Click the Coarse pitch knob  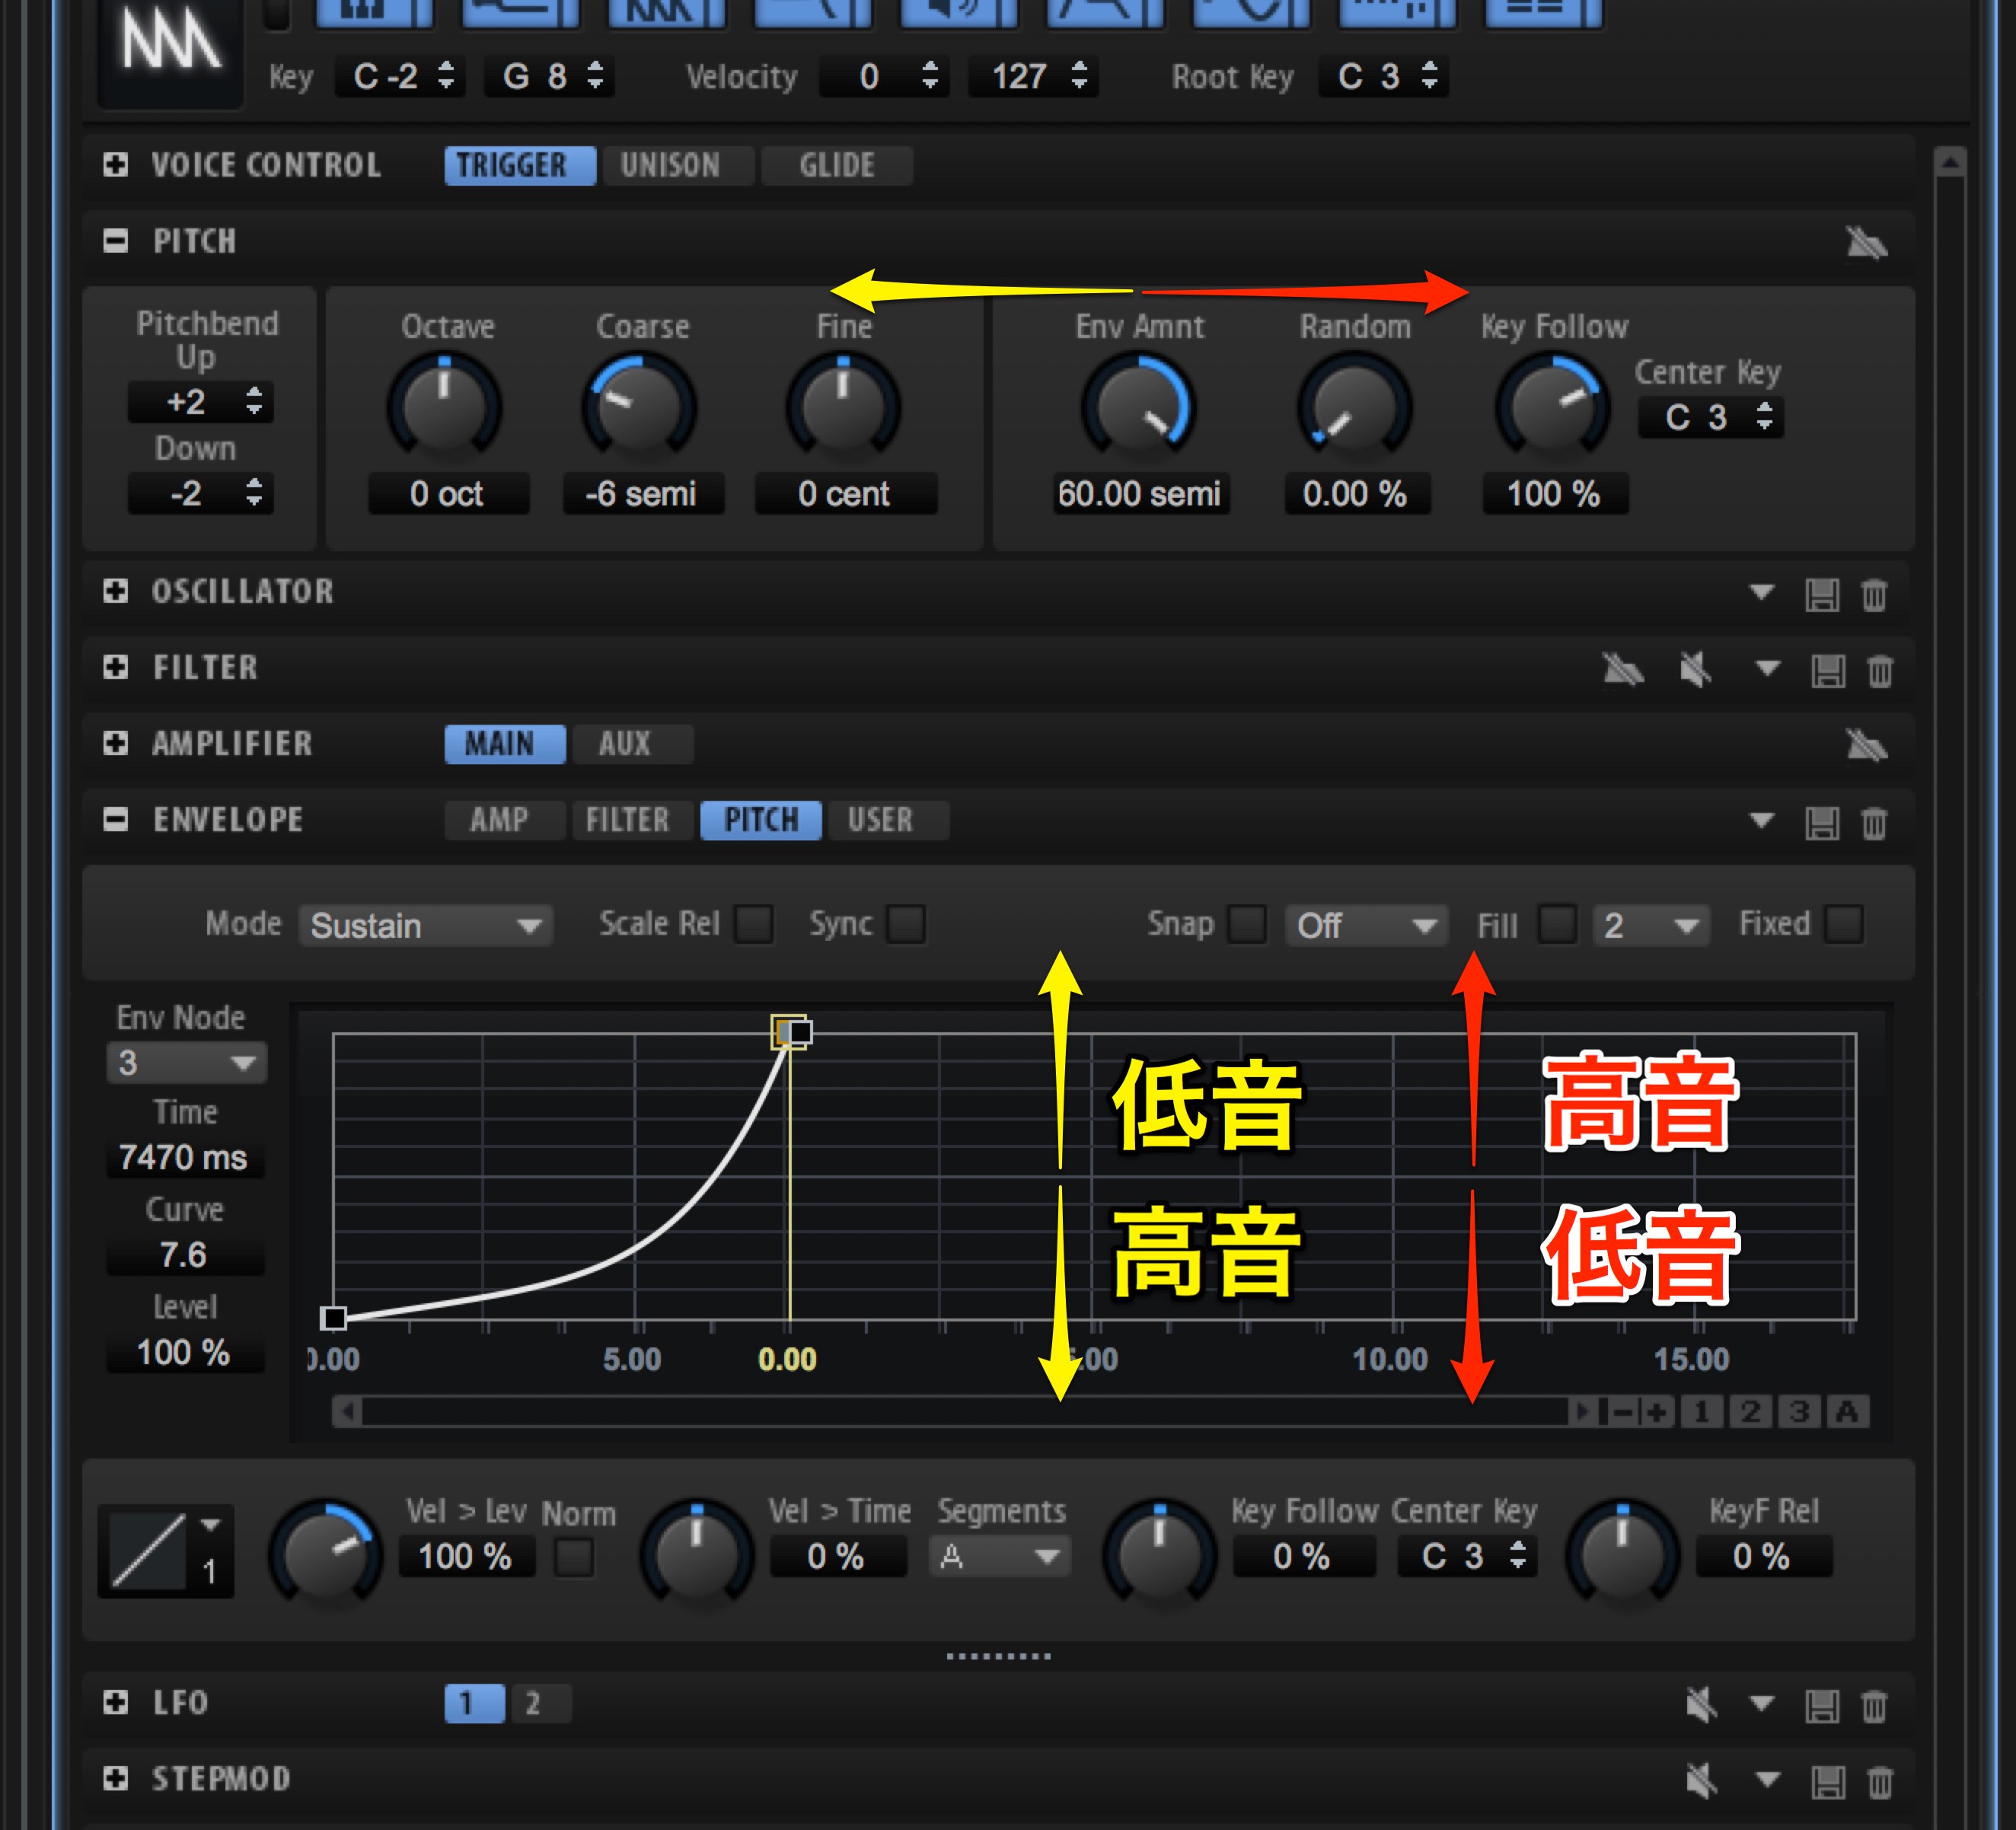click(639, 407)
